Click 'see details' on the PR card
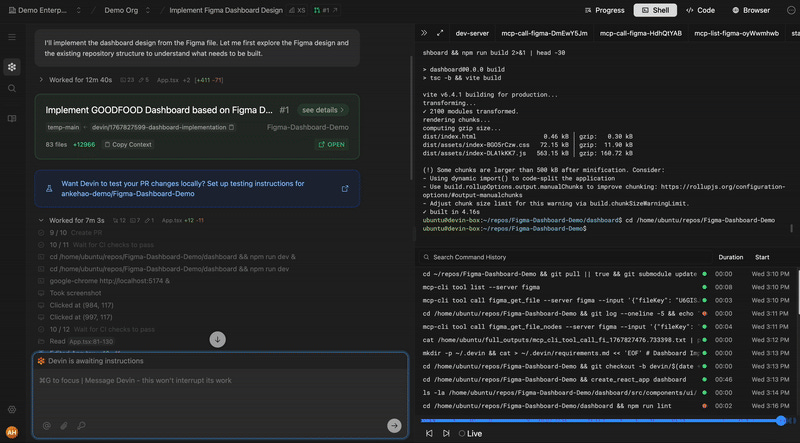This screenshot has width=800, height=443. (x=323, y=110)
